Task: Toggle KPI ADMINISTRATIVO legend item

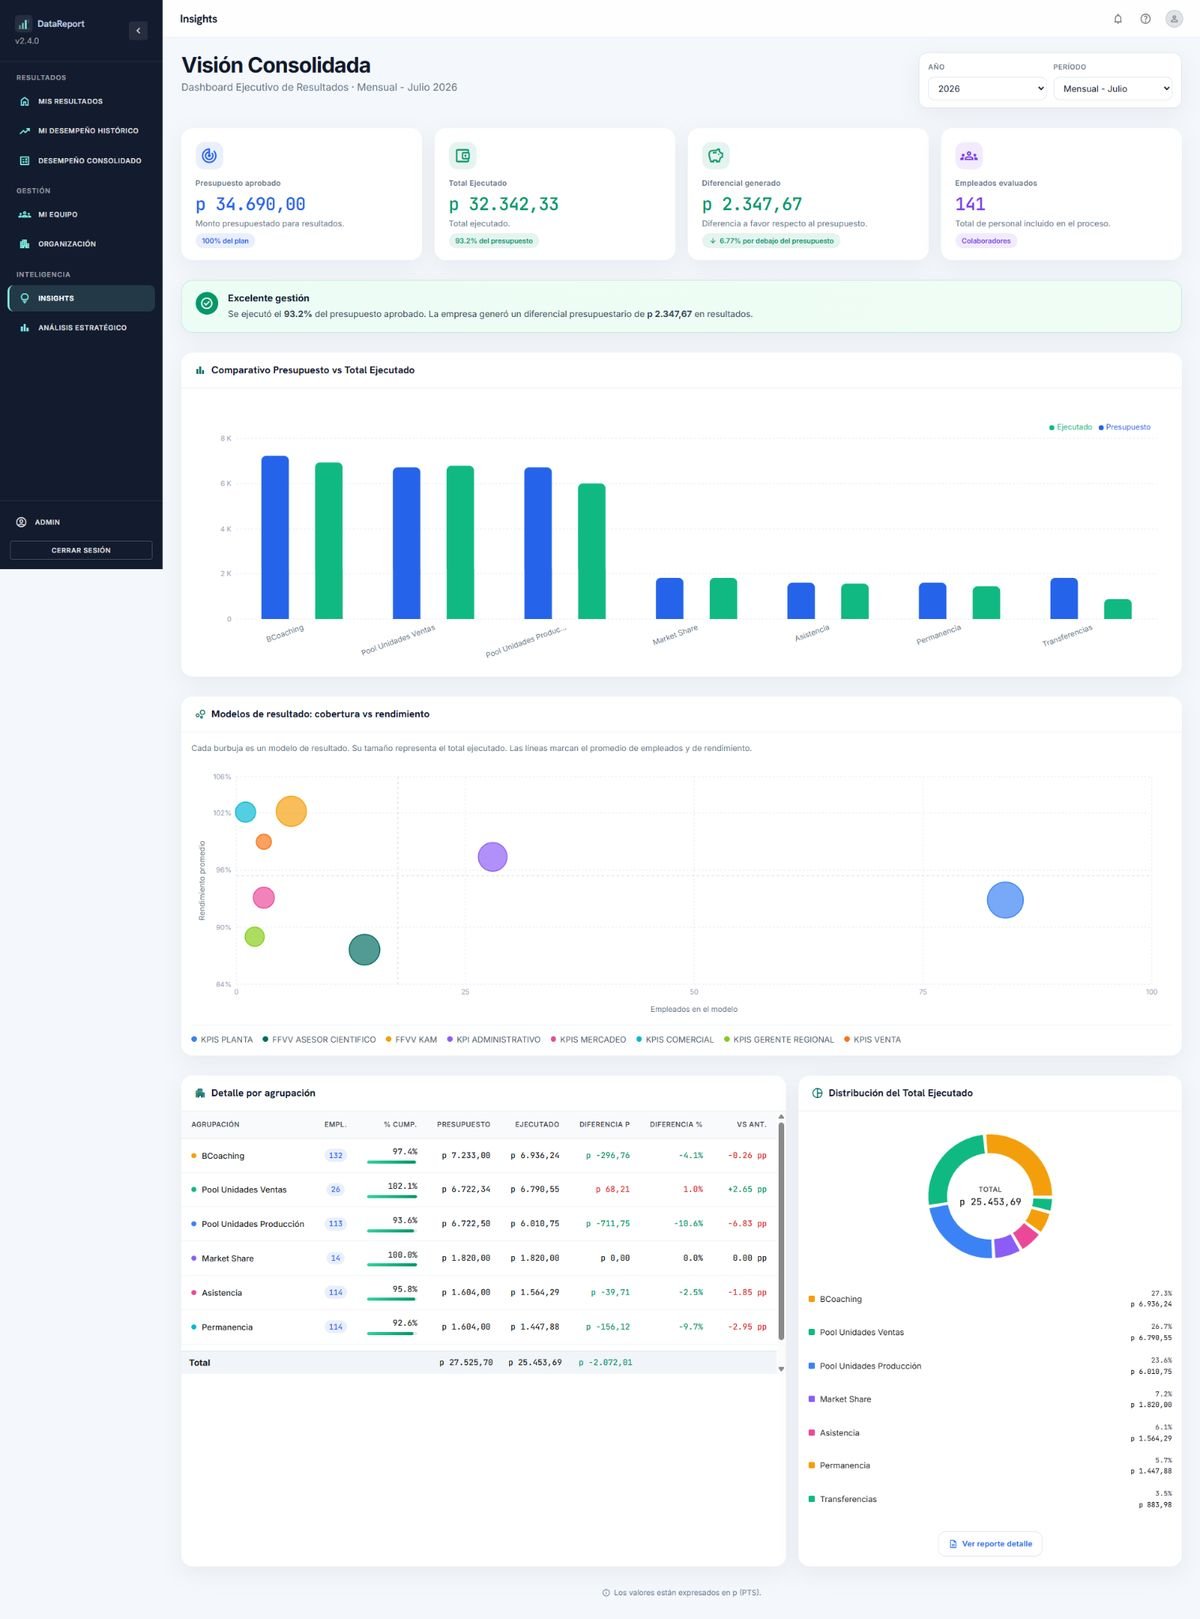Action: coord(493,1040)
